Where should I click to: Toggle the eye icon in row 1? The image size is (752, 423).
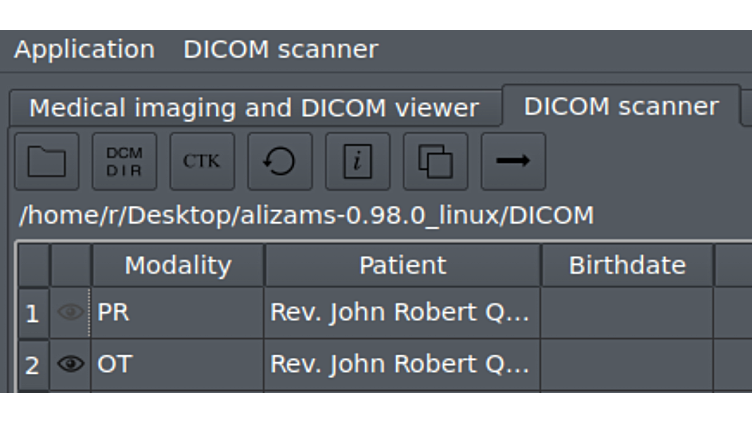pos(70,313)
